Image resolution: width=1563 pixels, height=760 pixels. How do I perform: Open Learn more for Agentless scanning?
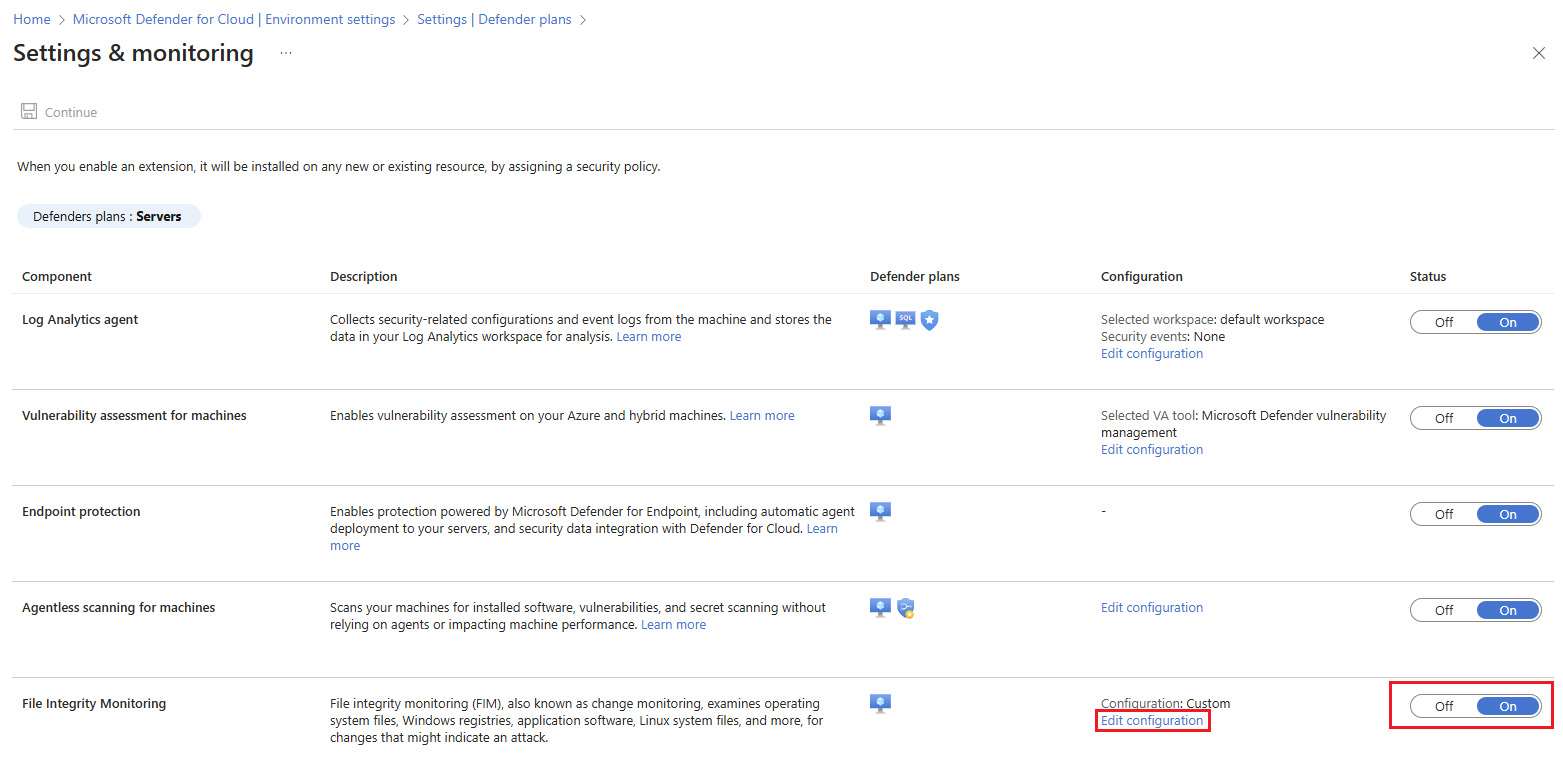673,624
